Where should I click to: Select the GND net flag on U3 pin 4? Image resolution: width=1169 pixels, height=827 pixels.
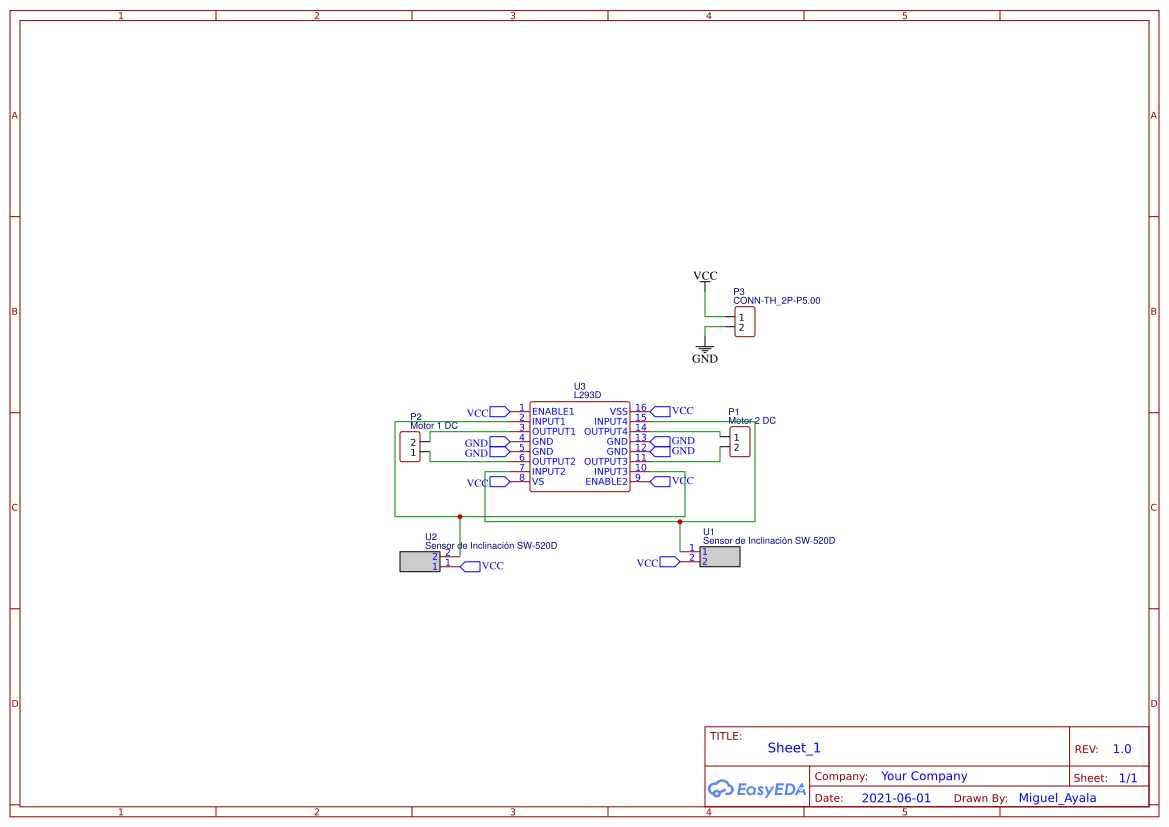pos(500,441)
